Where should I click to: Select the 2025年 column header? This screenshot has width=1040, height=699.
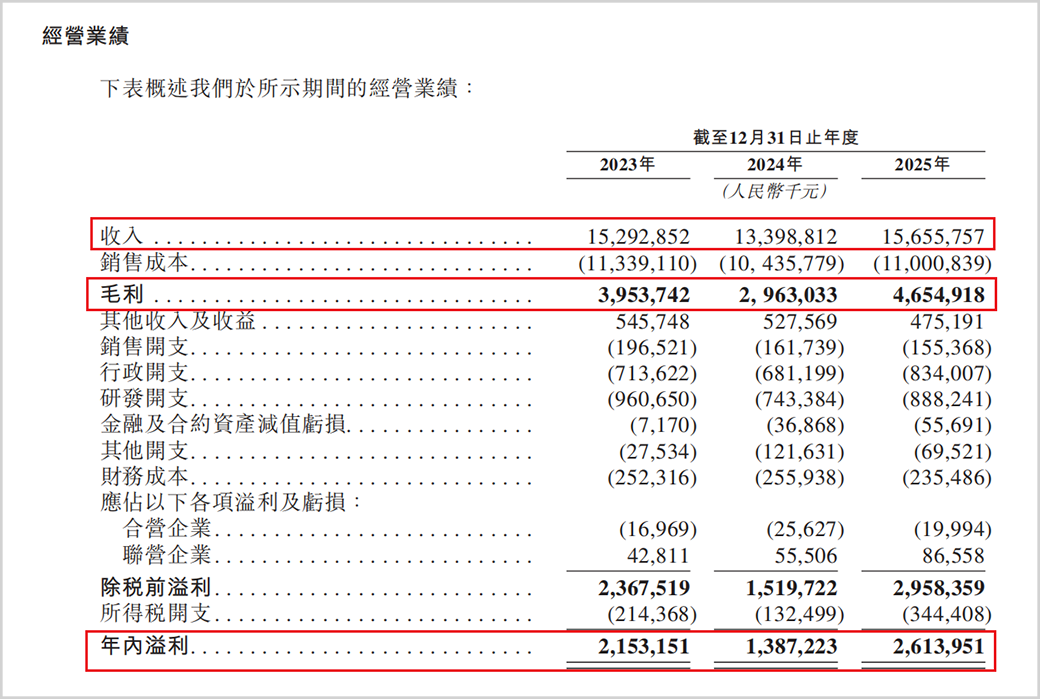pyautogui.click(x=922, y=165)
